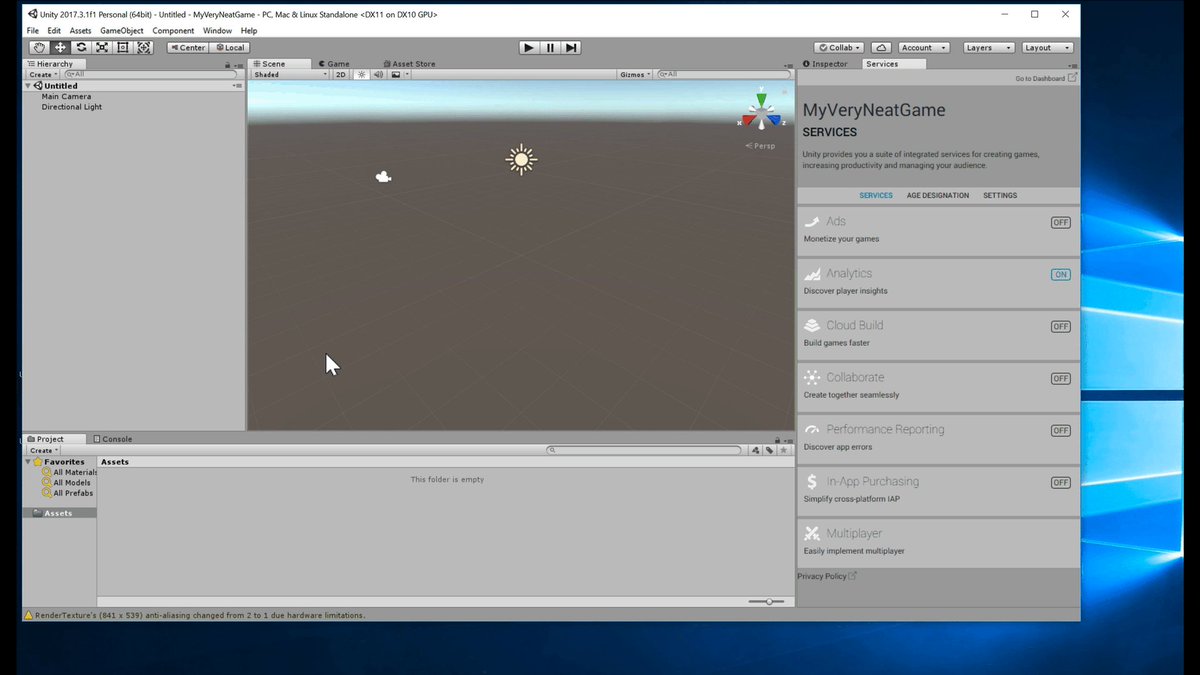The image size is (1200, 675).
Task: Click the Scene view search field
Action: click(x=725, y=74)
